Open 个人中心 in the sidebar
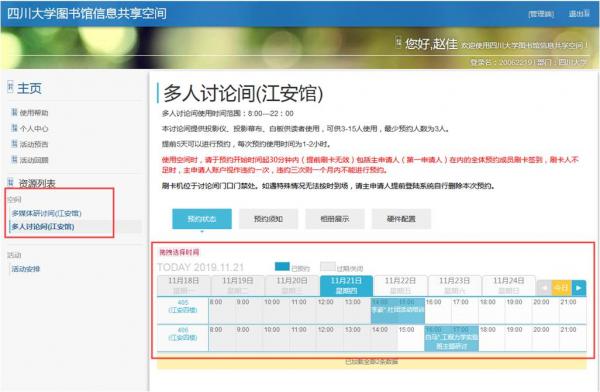Image resolution: width=600 pixels, height=392 pixels. (34, 129)
